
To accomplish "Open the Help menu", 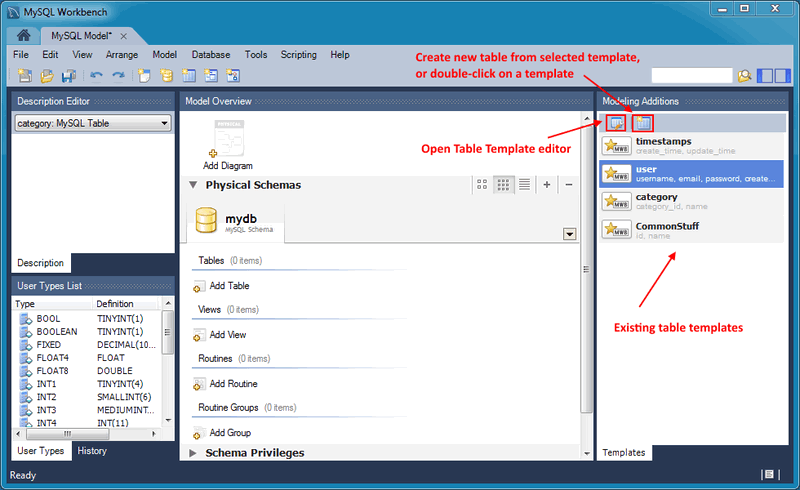I will point(340,55).
